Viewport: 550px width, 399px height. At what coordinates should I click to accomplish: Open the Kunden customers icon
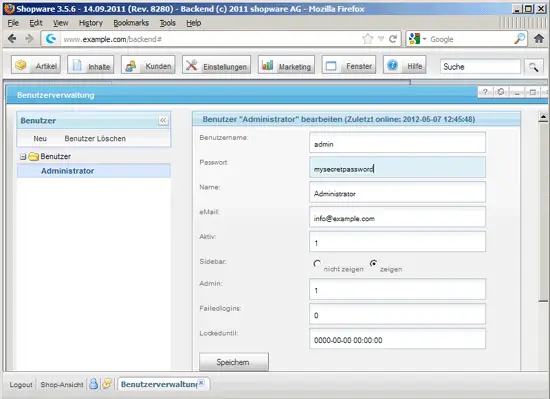pos(131,66)
